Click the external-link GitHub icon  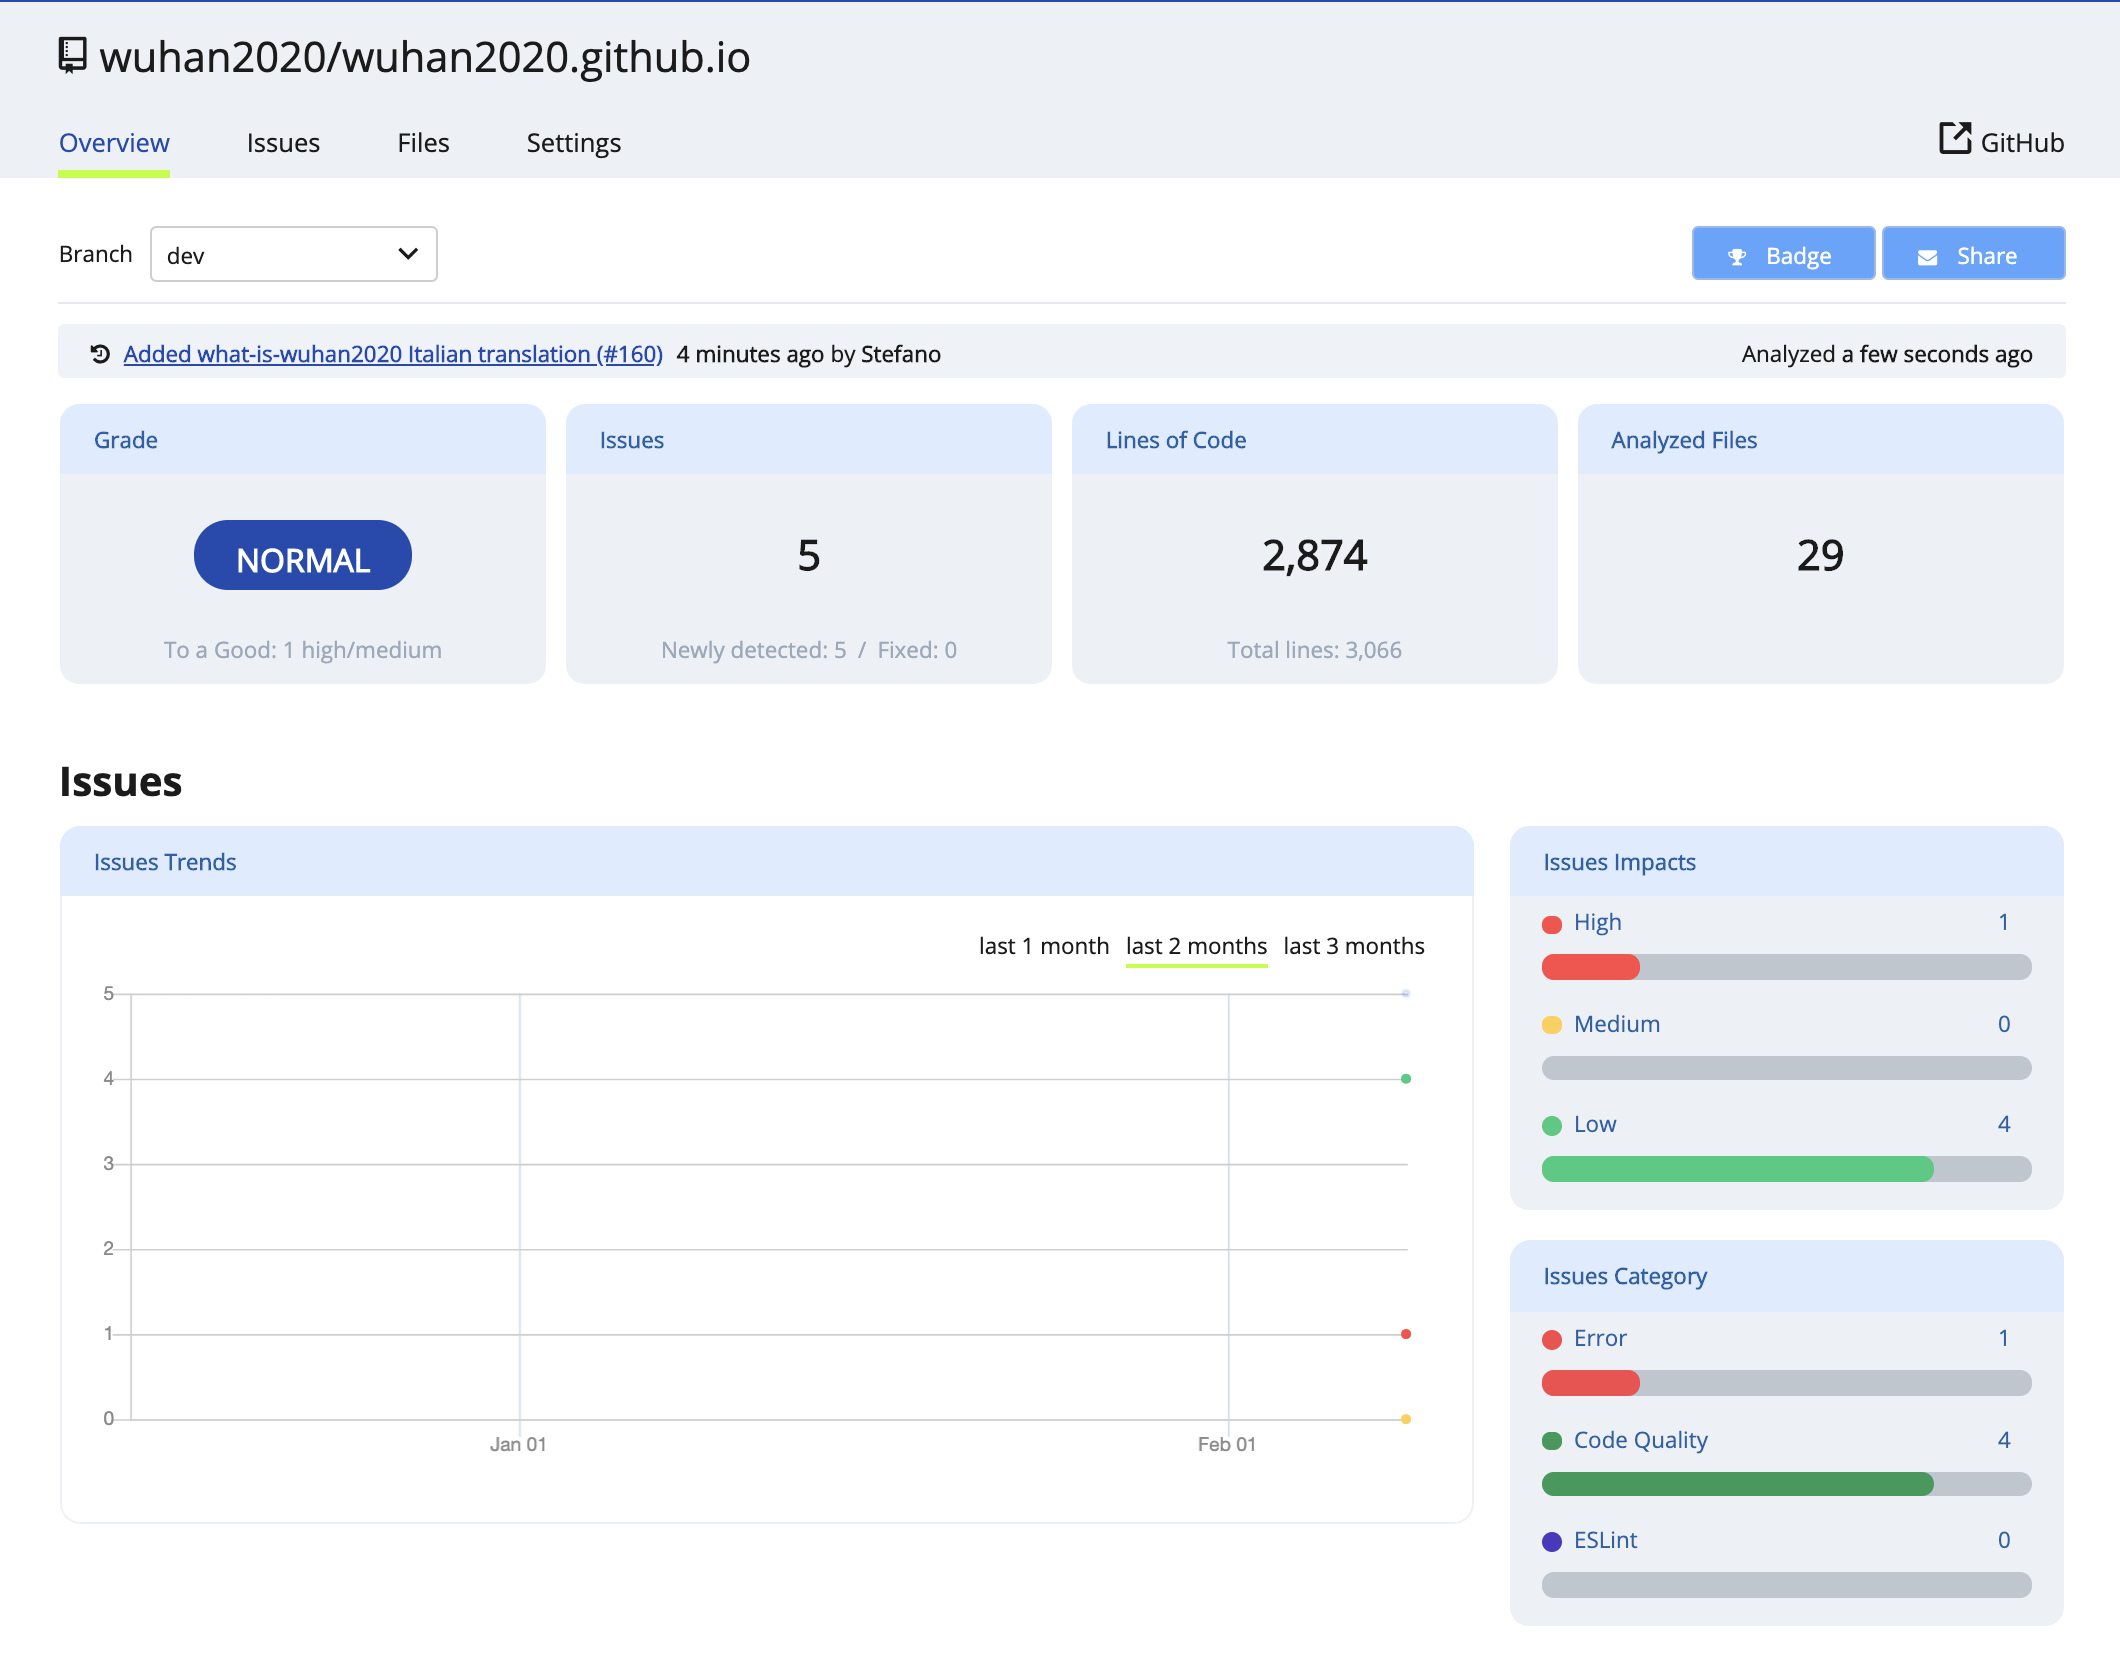point(1953,140)
